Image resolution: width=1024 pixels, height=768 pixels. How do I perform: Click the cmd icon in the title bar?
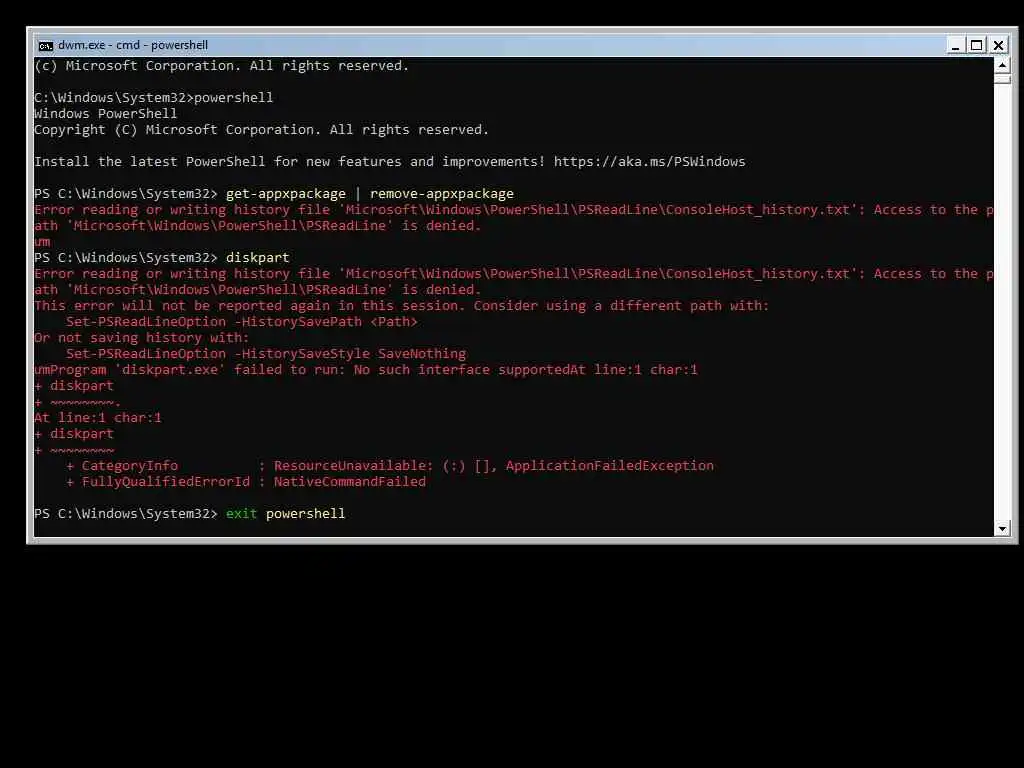45,46
